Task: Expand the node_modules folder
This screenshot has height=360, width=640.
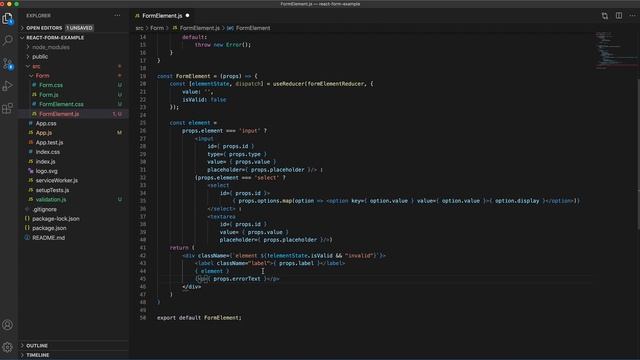Action: pos(51,47)
